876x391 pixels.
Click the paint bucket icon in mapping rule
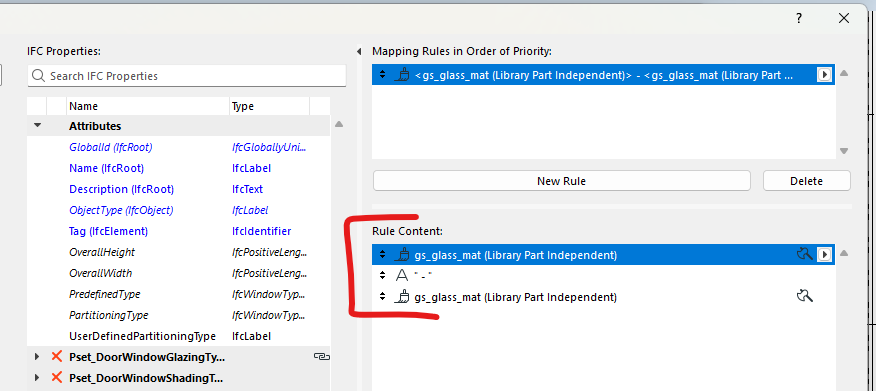(x=401, y=74)
